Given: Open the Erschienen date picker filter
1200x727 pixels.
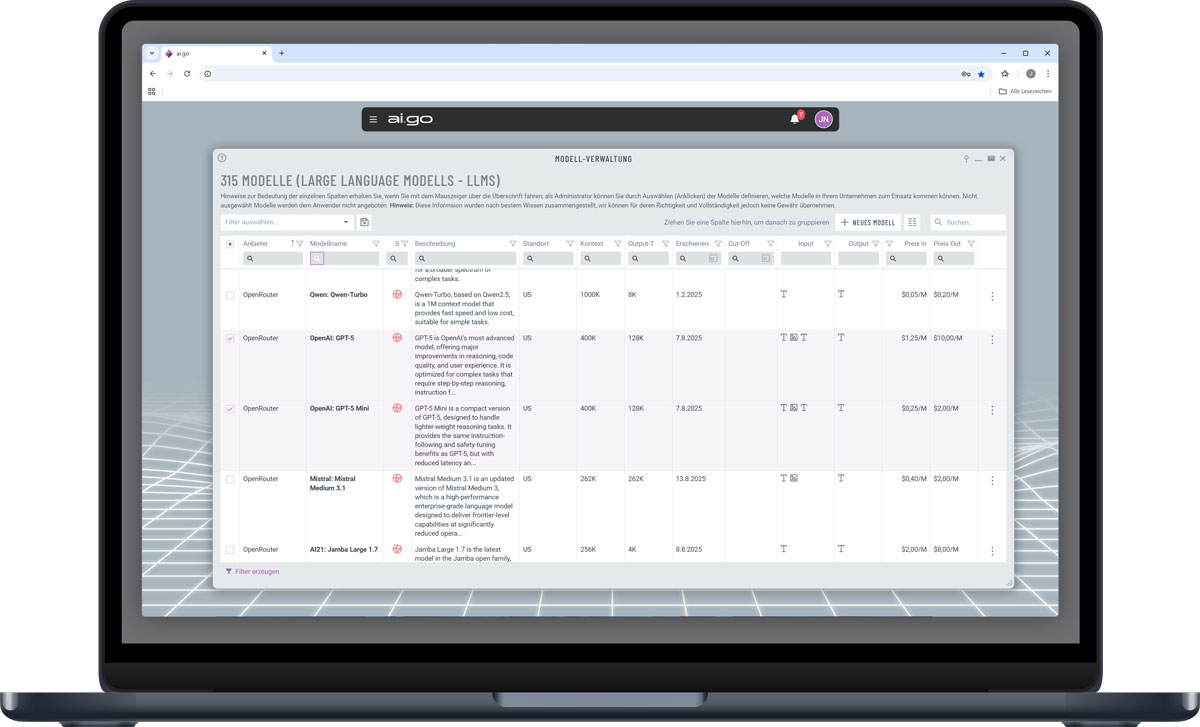Looking at the screenshot, I should [713, 259].
